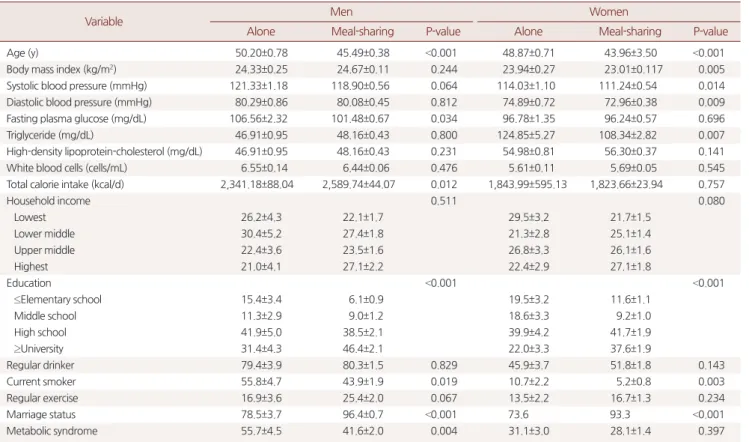Click the "Lower middle" row label
The width and height of the screenshot is (749, 442).
tap(44, 234)
